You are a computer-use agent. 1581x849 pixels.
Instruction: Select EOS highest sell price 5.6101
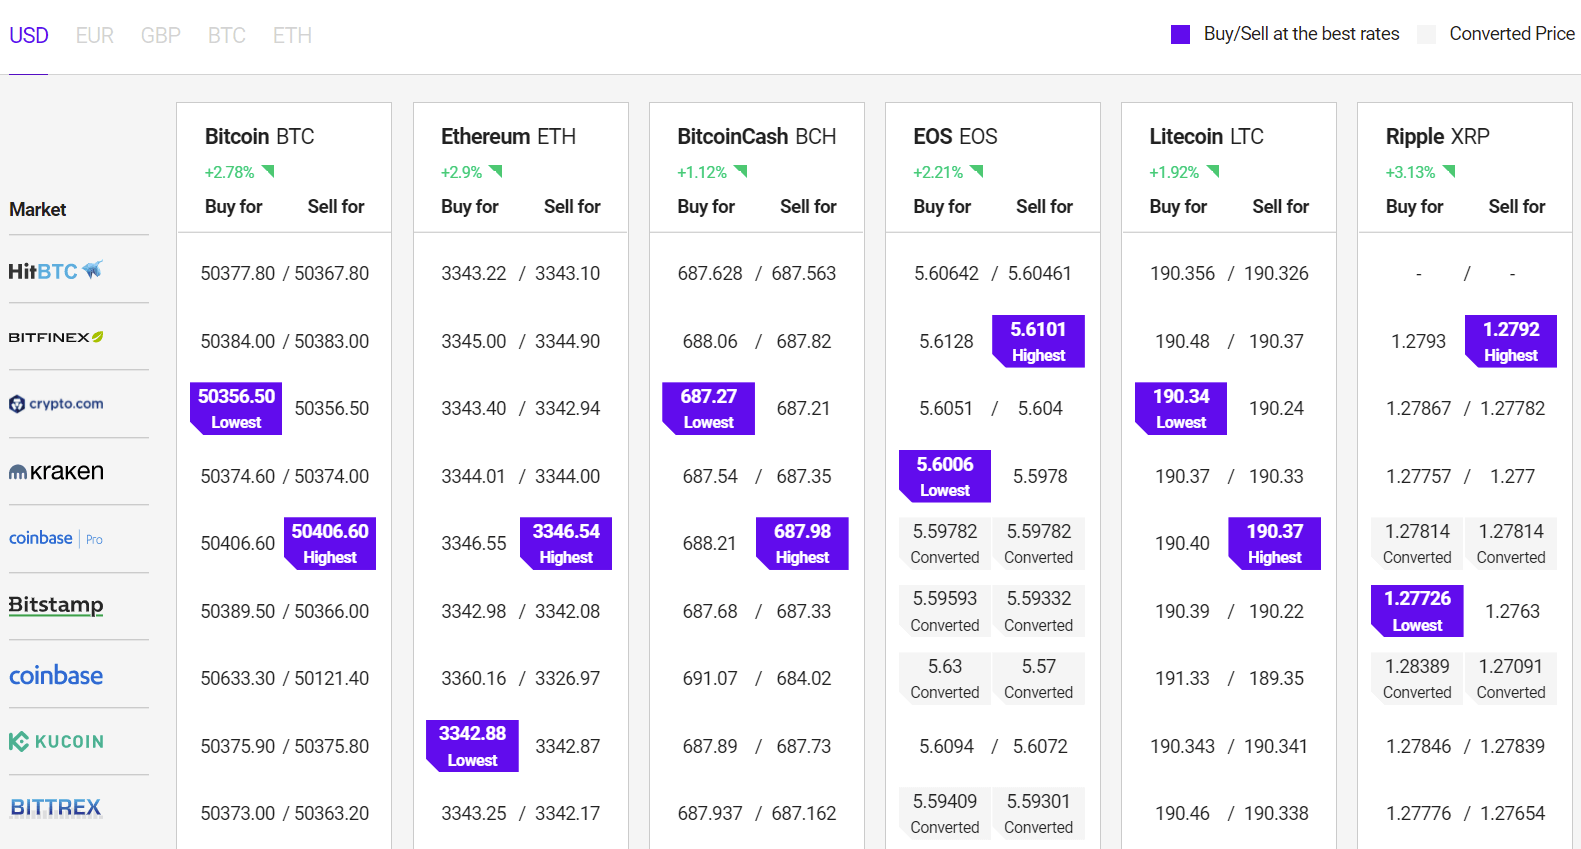(x=1038, y=341)
